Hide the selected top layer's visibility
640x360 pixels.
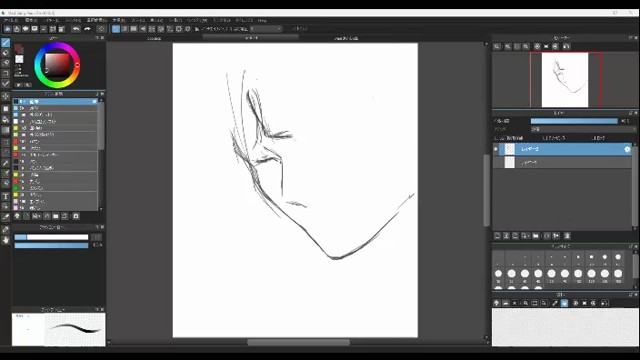point(496,149)
